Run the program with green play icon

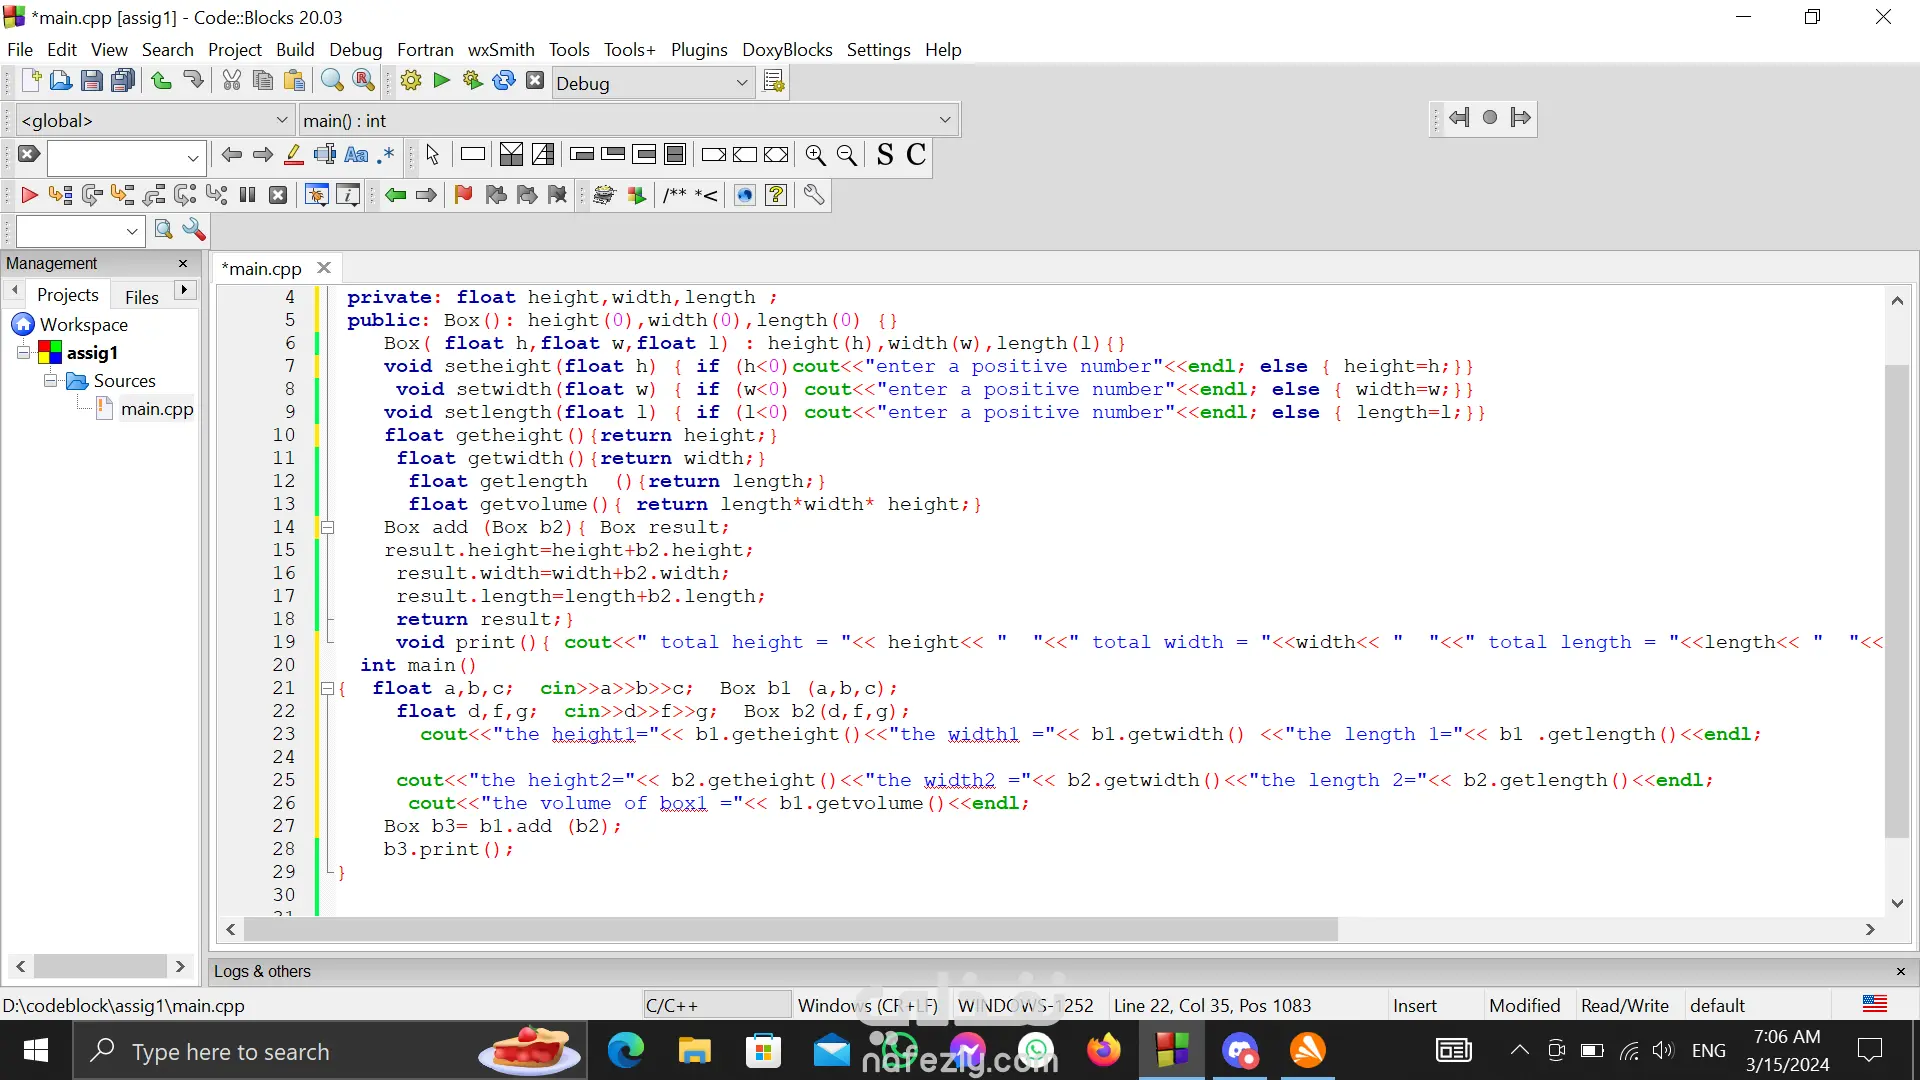pyautogui.click(x=441, y=82)
